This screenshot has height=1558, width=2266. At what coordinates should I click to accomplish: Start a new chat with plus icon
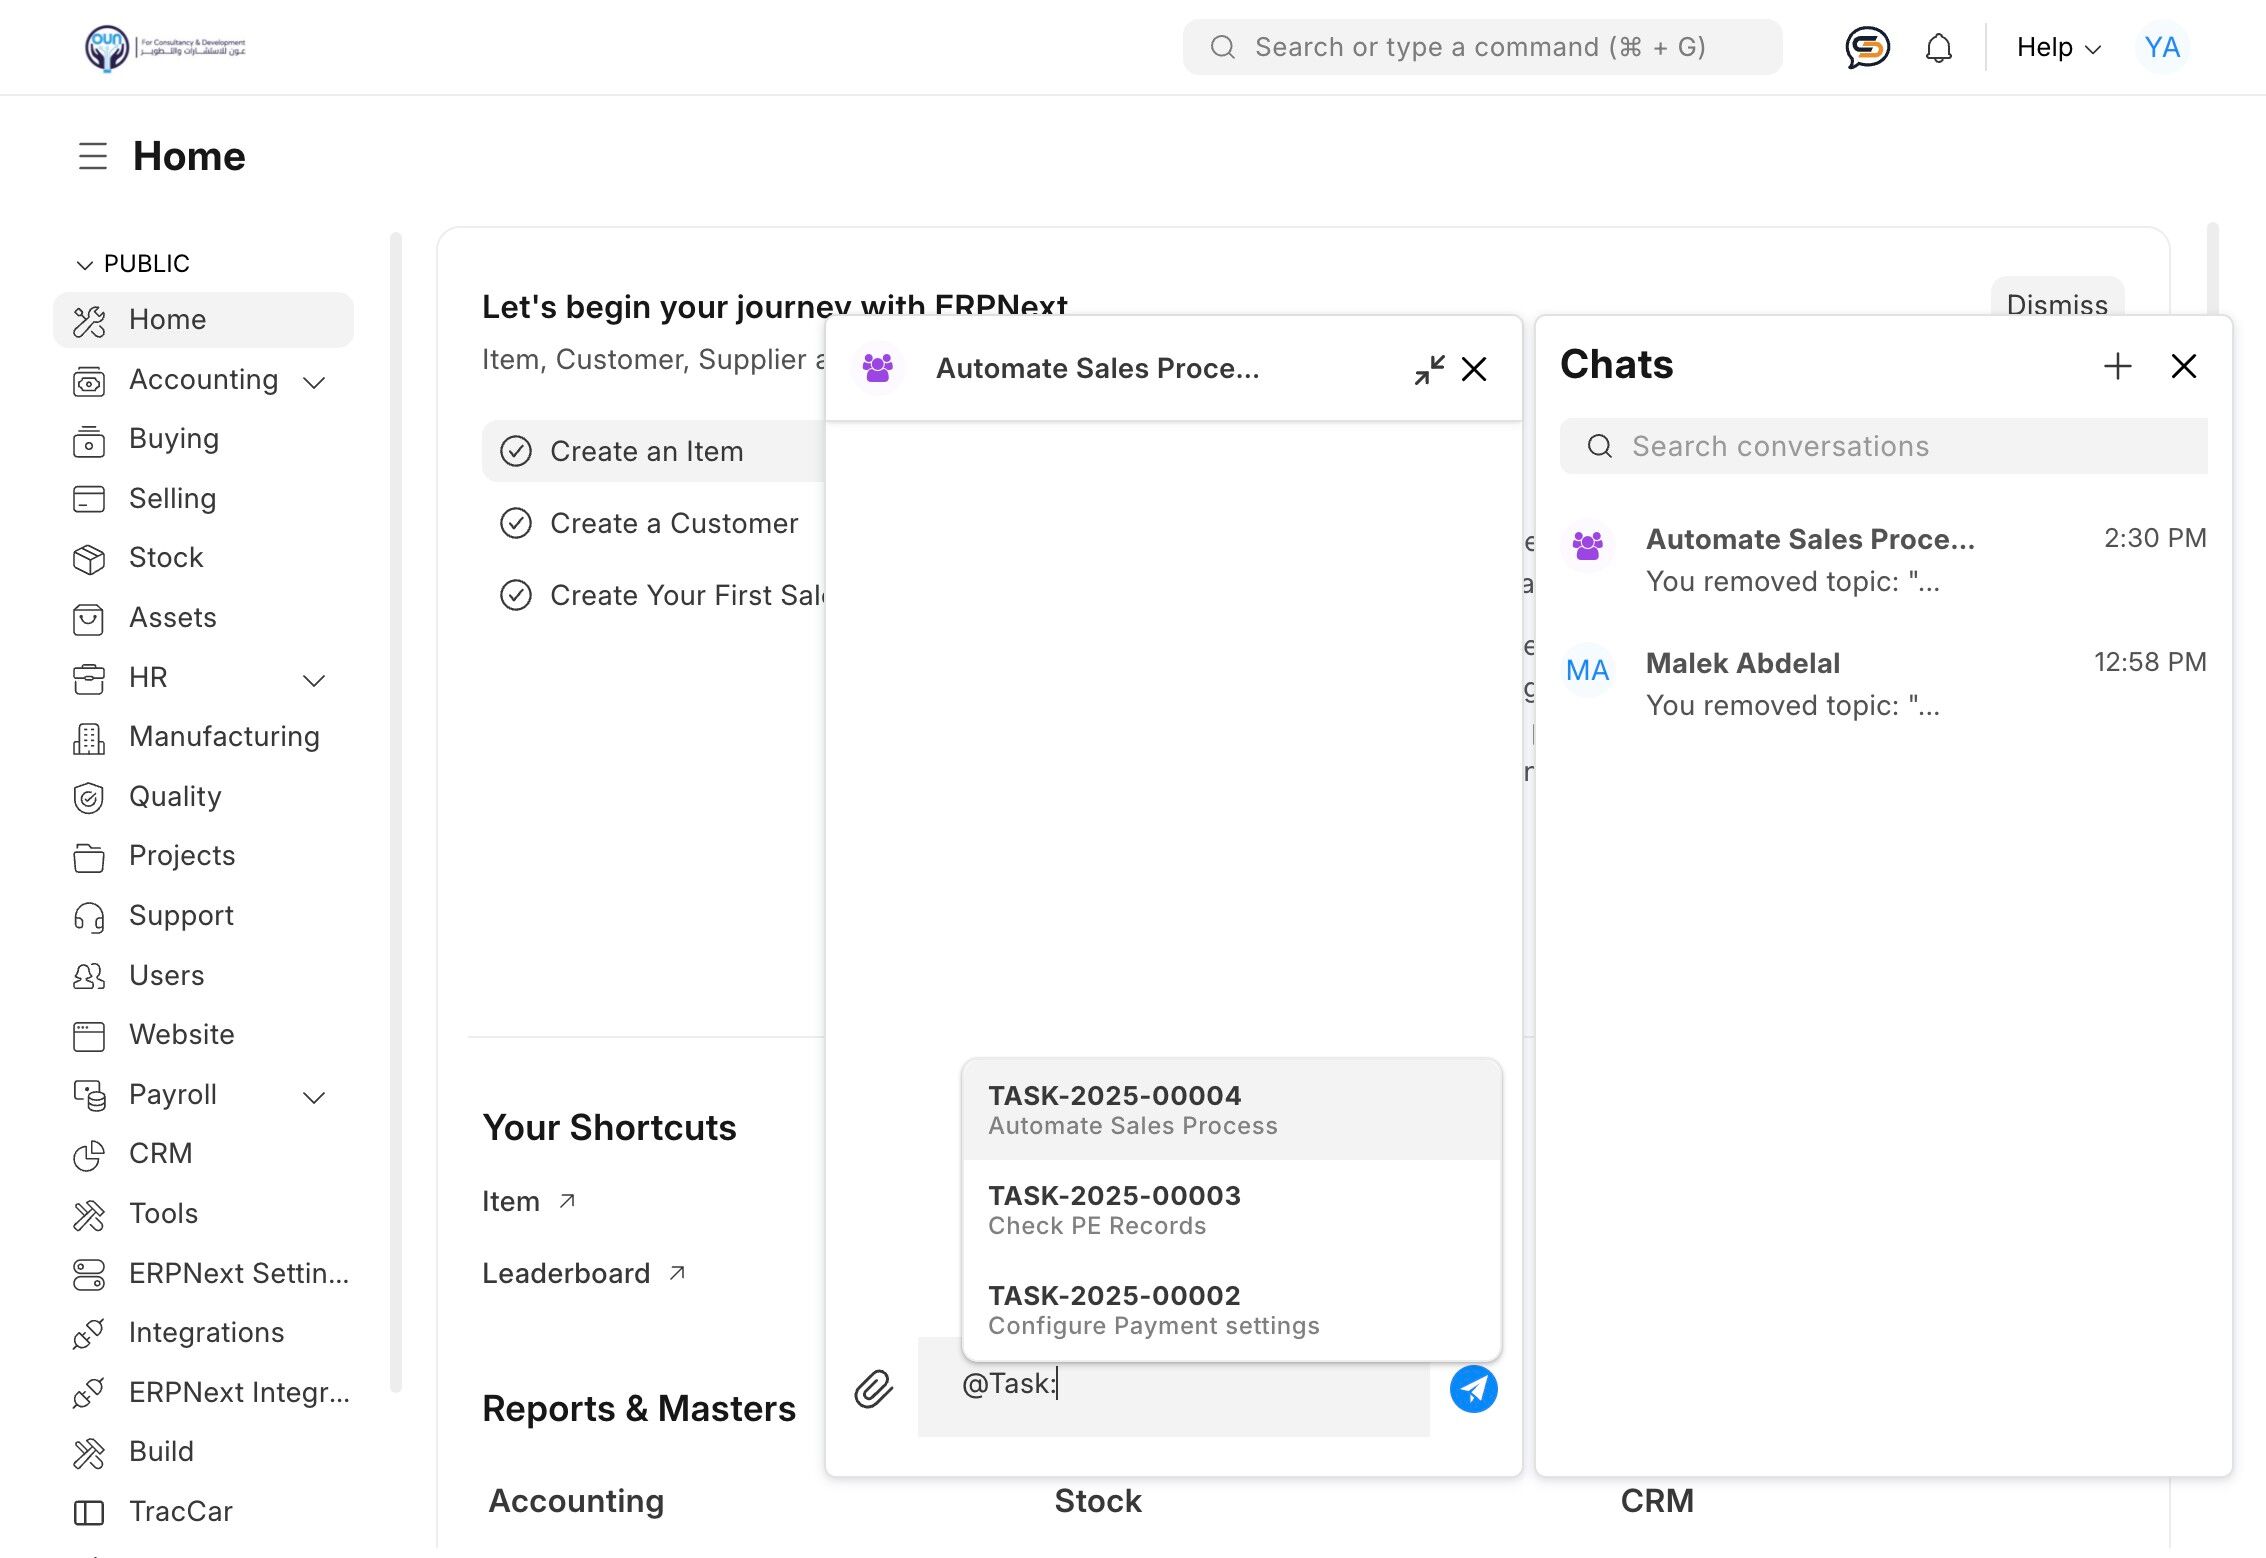(x=2117, y=366)
